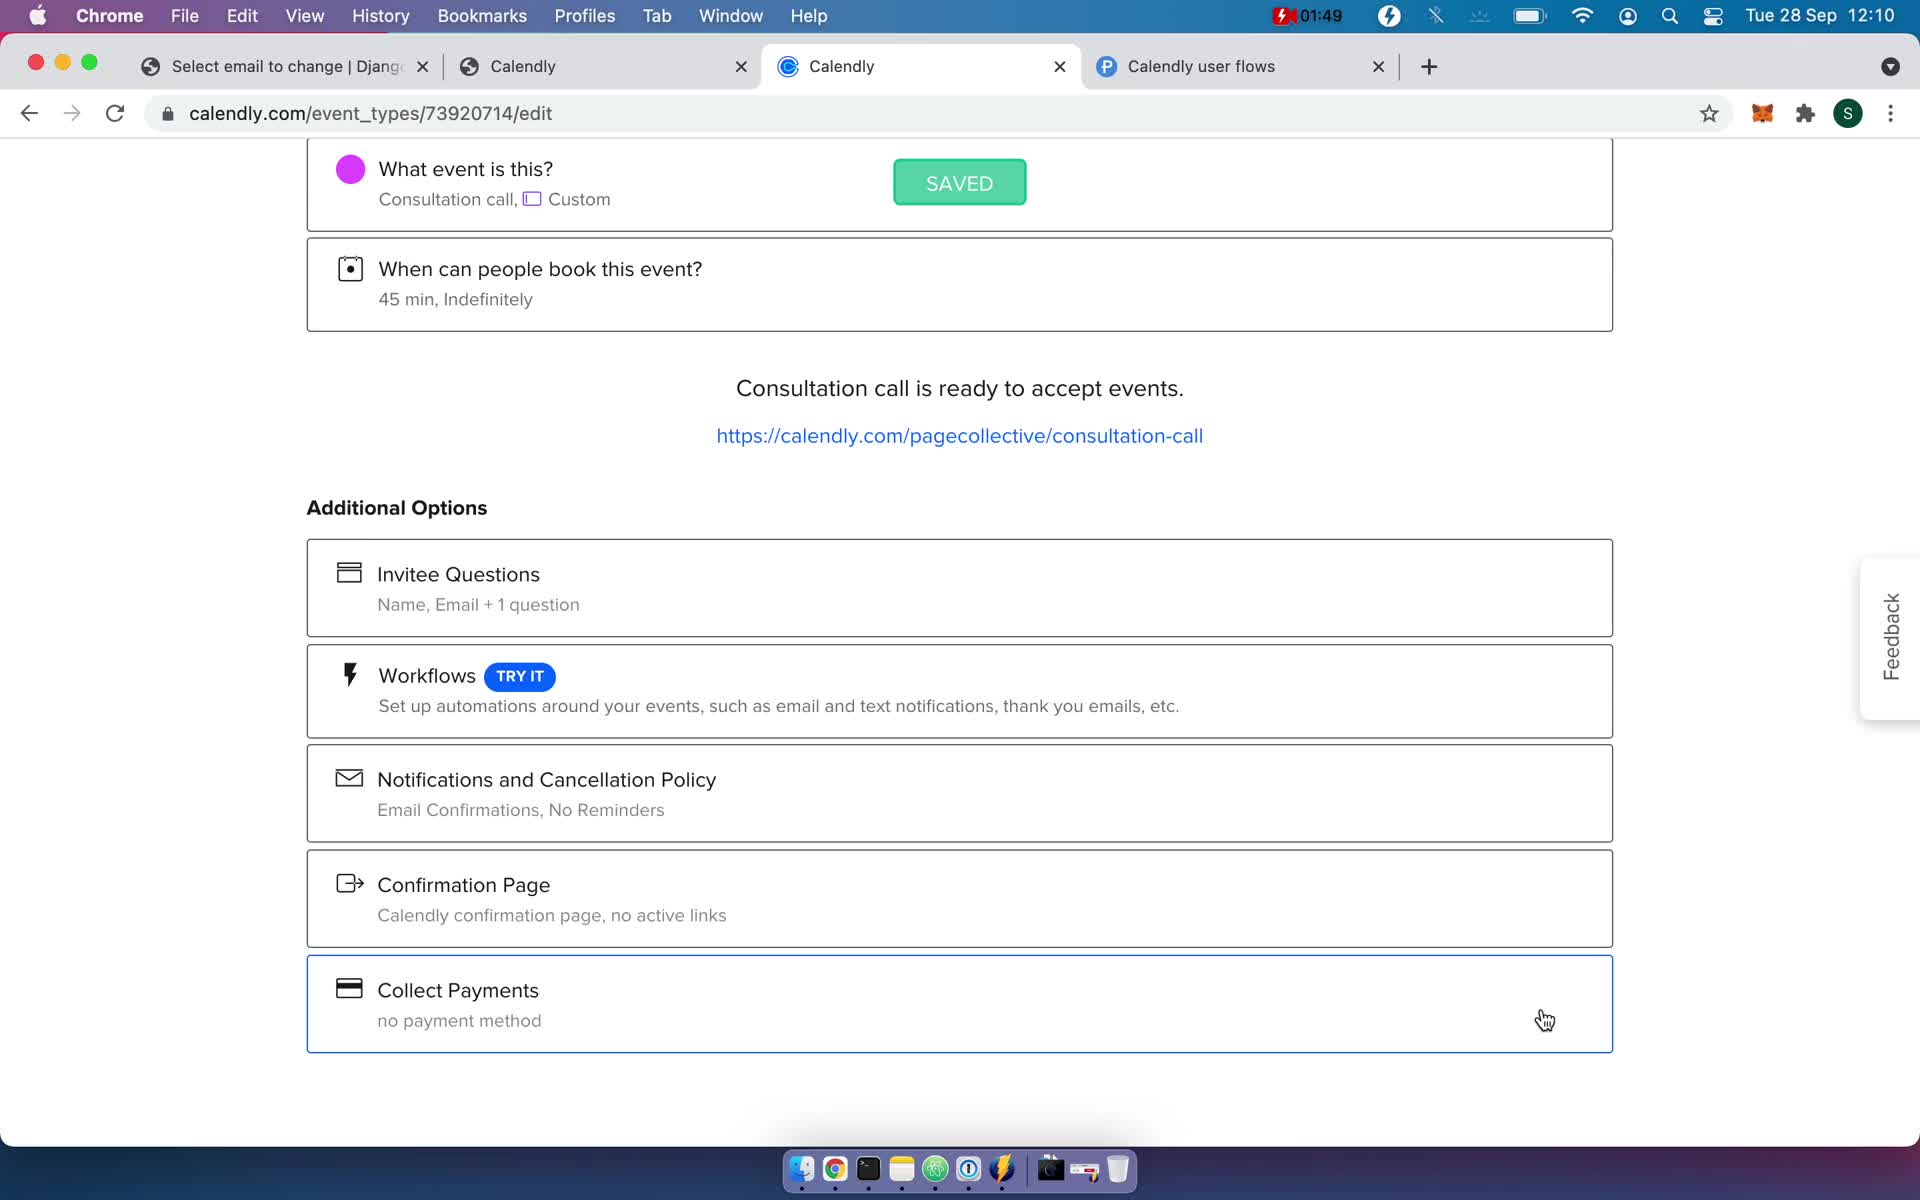Click the TRY IT toggle for Workflows
The height and width of the screenshot is (1200, 1920).
coord(518,676)
